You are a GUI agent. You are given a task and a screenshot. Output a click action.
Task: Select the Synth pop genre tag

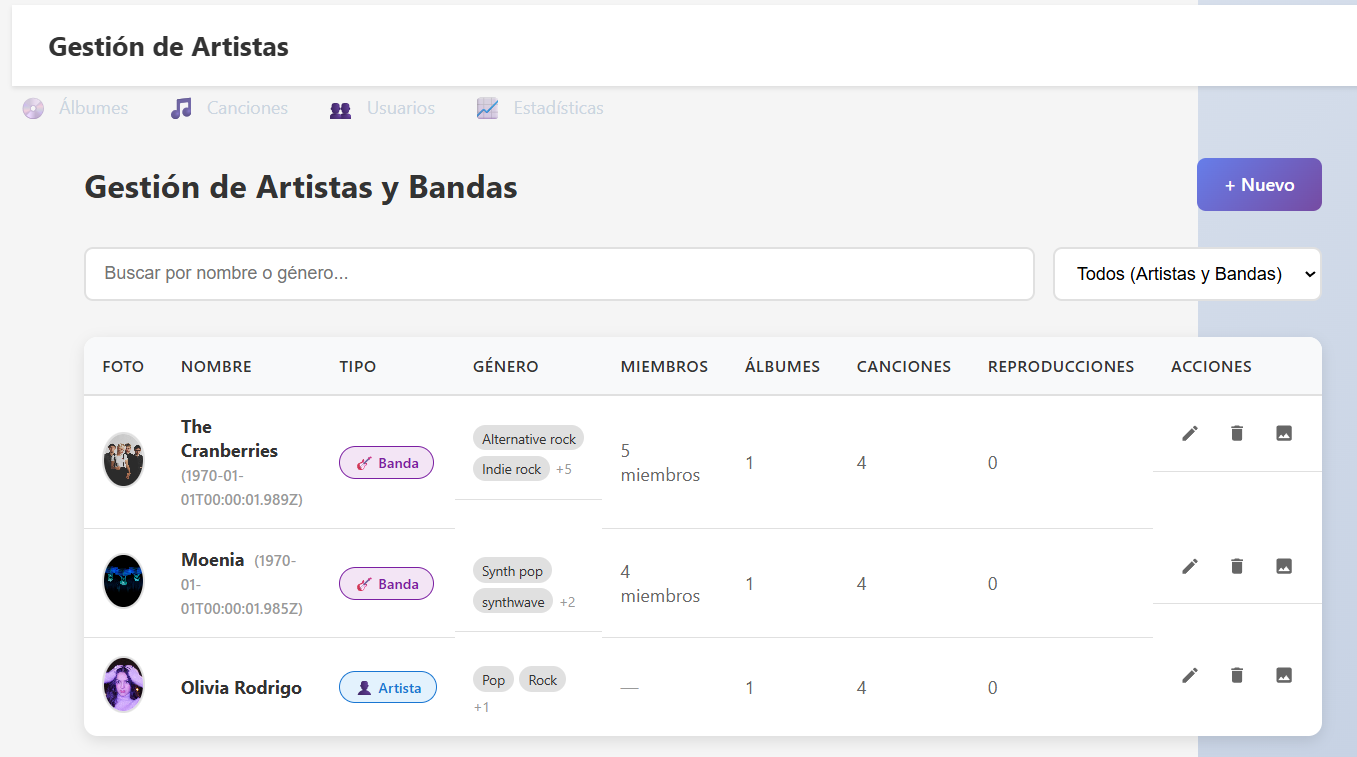pos(512,571)
